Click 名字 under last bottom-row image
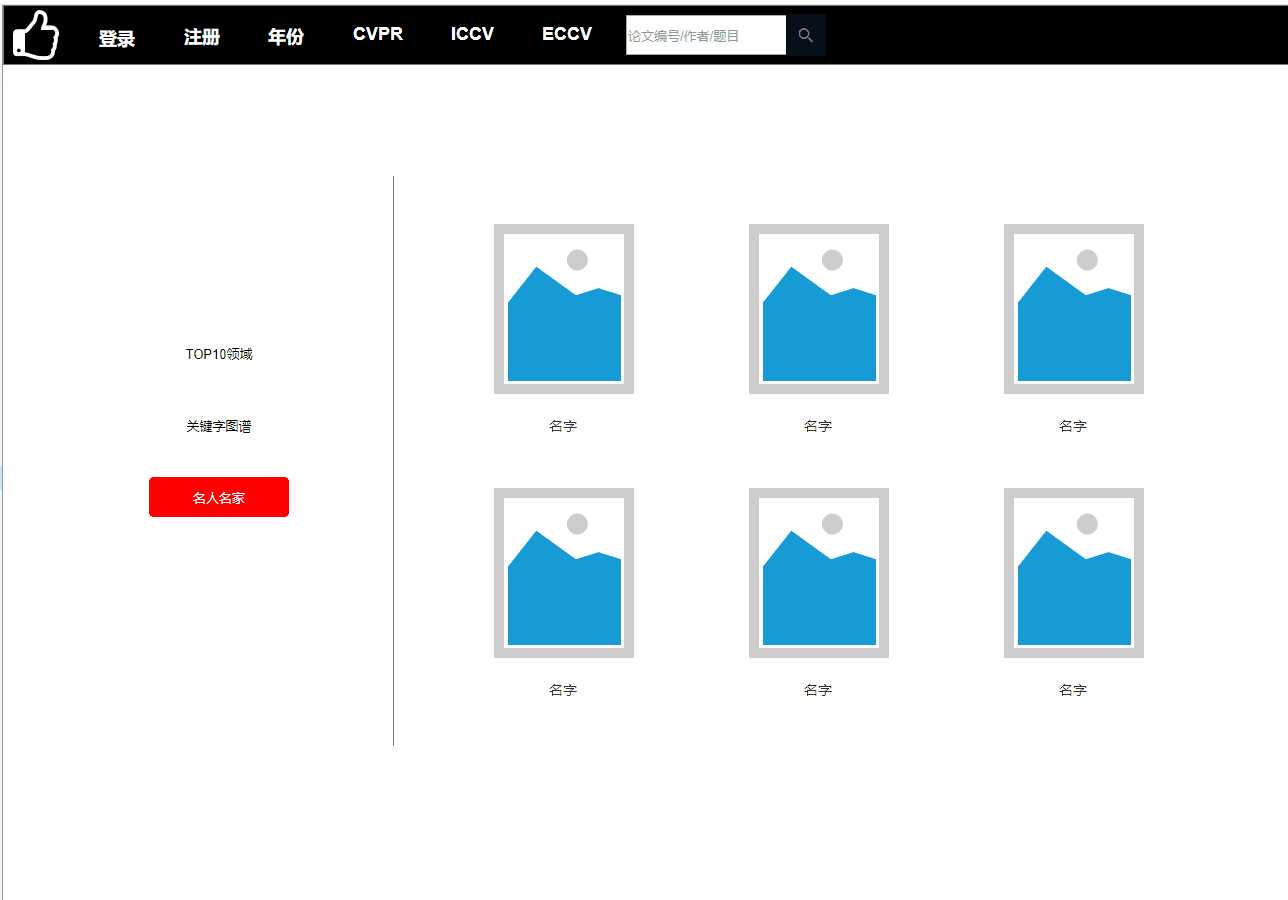This screenshot has height=900, width=1288. tap(1073, 690)
